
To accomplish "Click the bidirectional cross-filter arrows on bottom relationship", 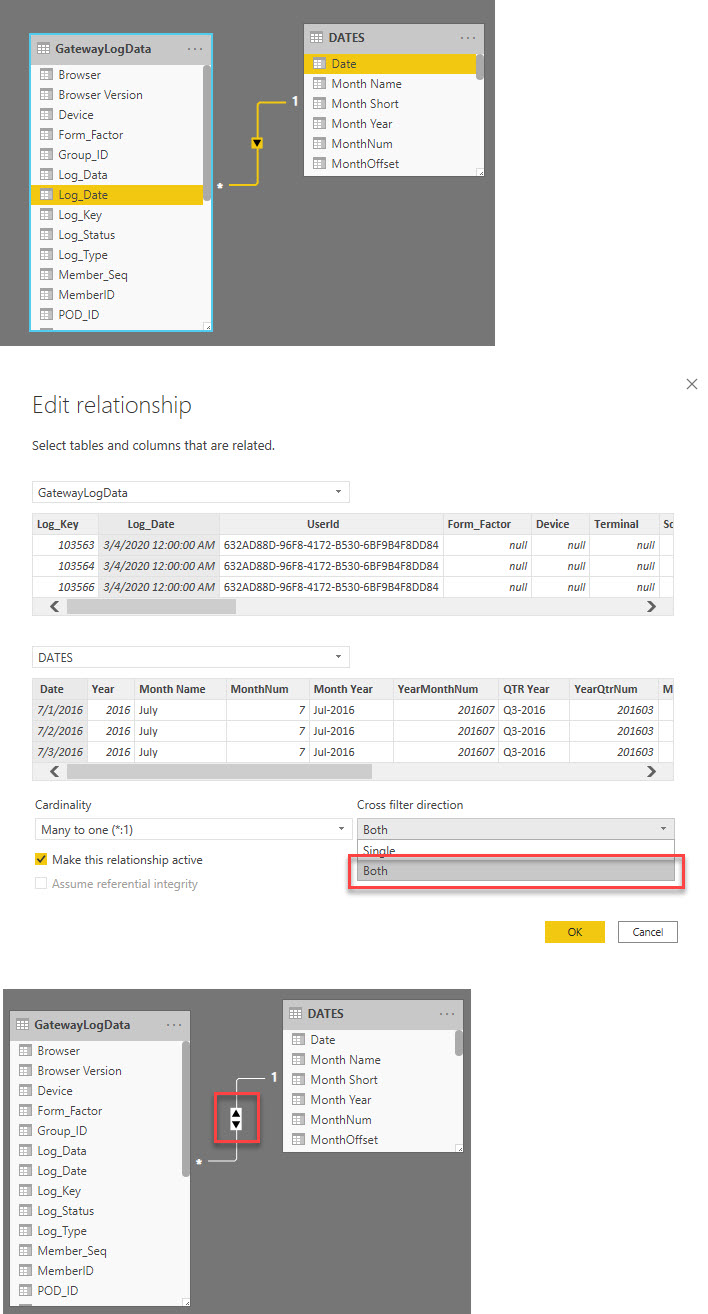I will pyautogui.click(x=236, y=1117).
